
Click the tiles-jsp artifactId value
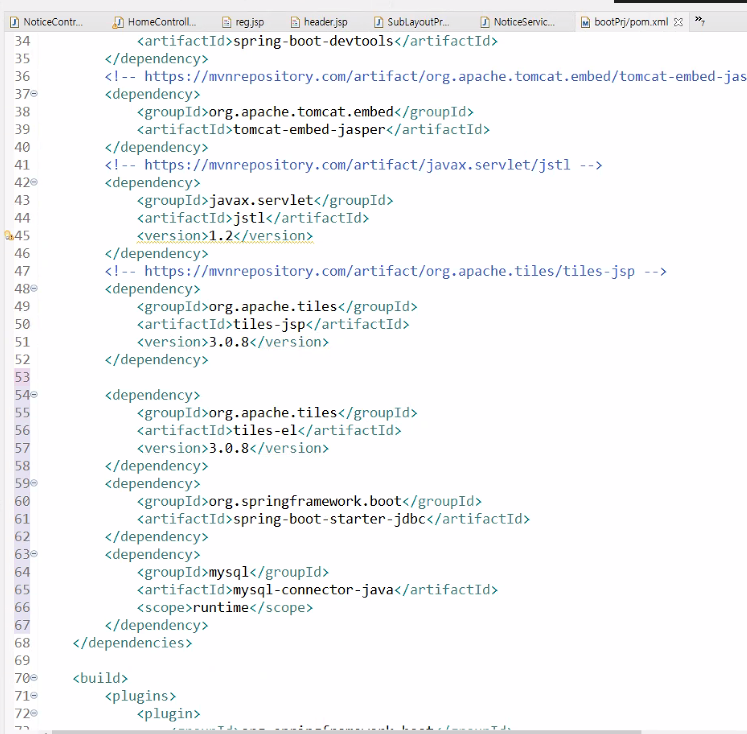269,324
